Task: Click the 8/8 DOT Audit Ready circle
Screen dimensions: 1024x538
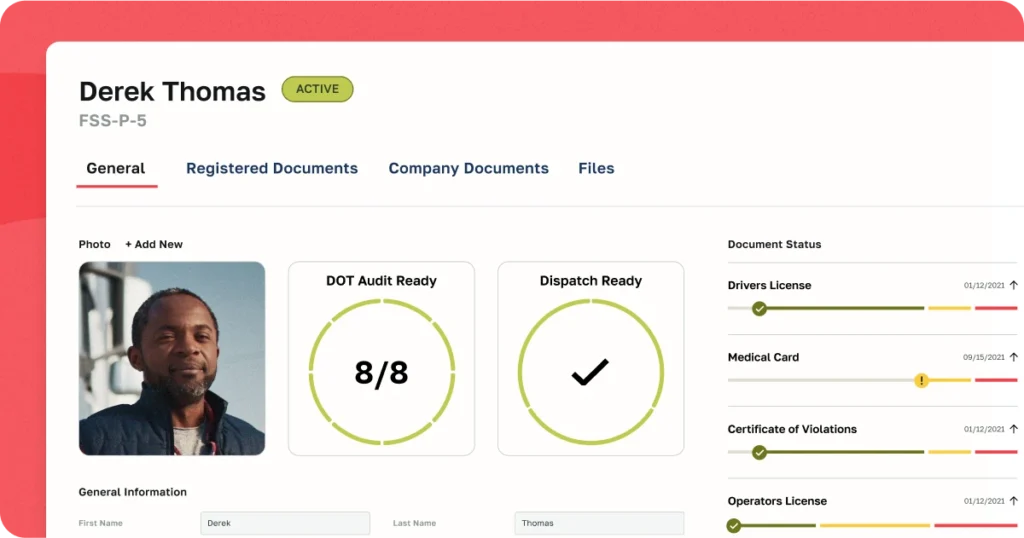Action: [x=381, y=372]
